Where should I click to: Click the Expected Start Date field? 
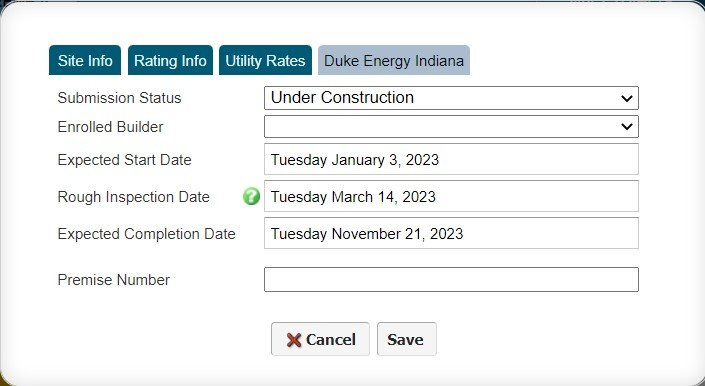[x=451, y=160]
